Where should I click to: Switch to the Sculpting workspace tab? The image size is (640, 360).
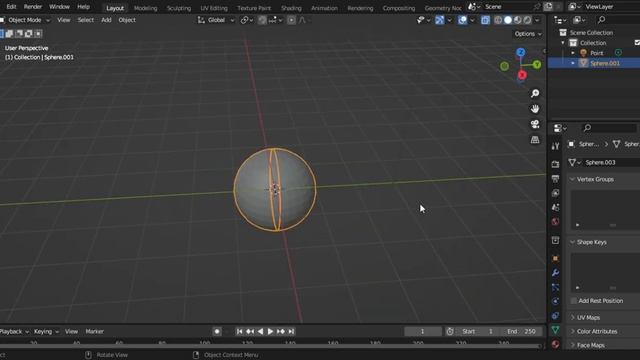point(179,8)
